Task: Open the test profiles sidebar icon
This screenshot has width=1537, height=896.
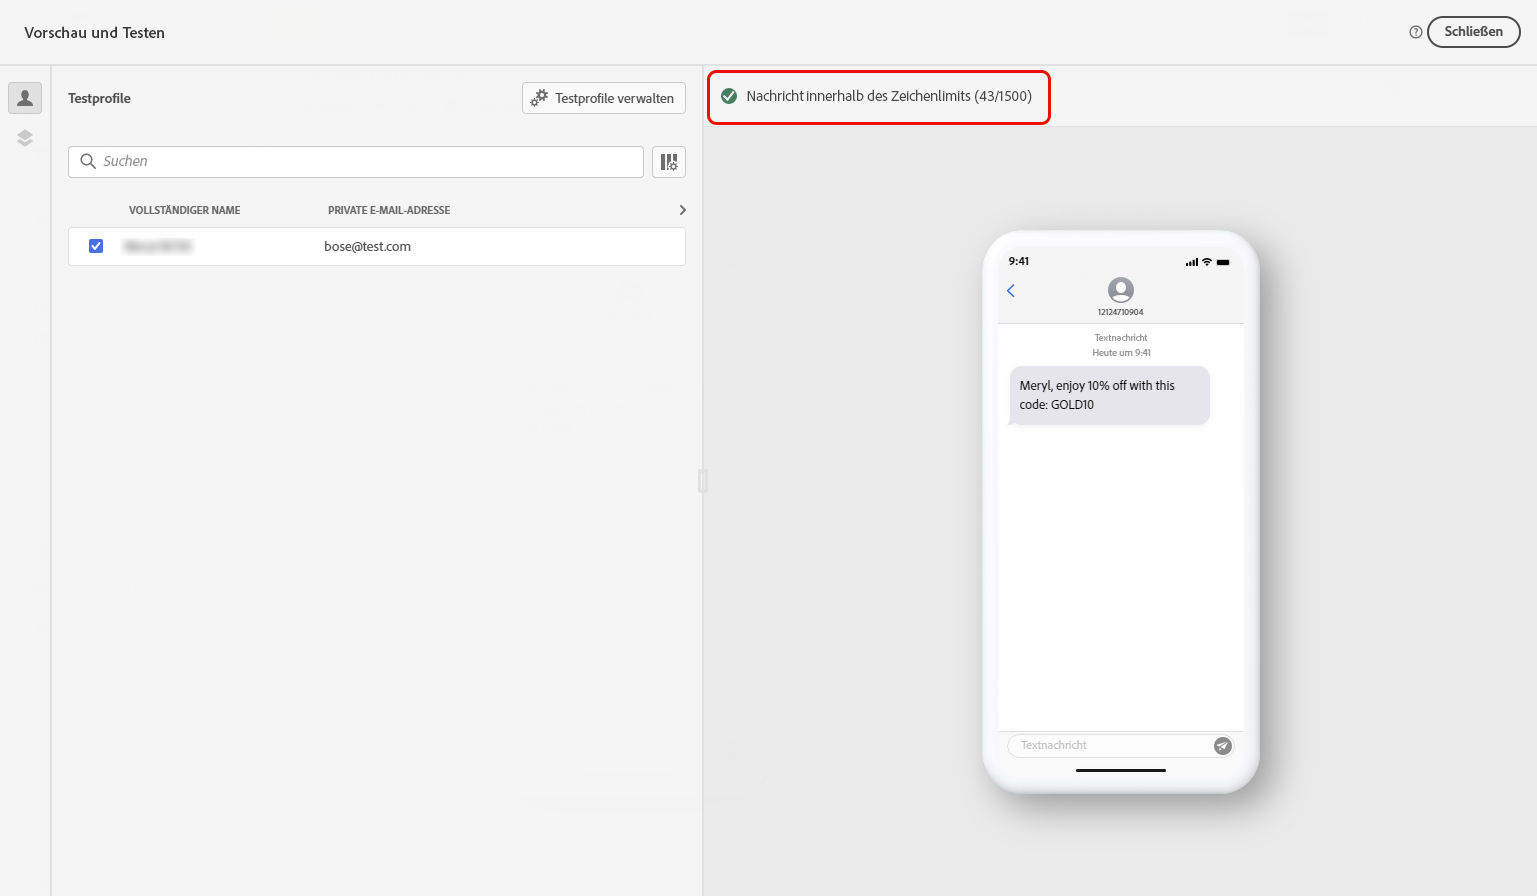Action: point(25,98)
